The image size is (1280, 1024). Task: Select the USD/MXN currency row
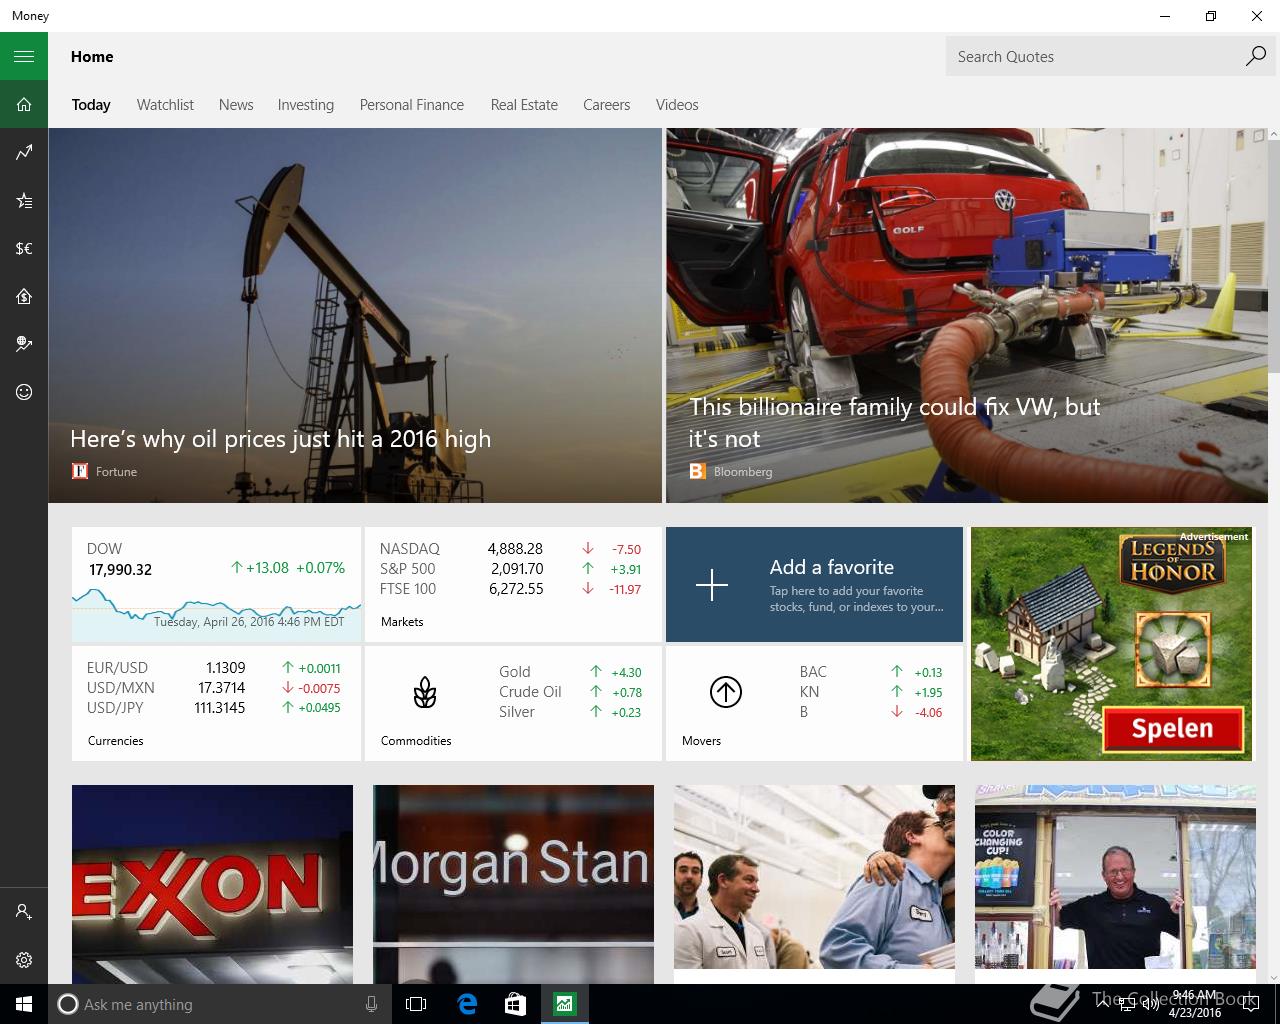pos(214,688)
